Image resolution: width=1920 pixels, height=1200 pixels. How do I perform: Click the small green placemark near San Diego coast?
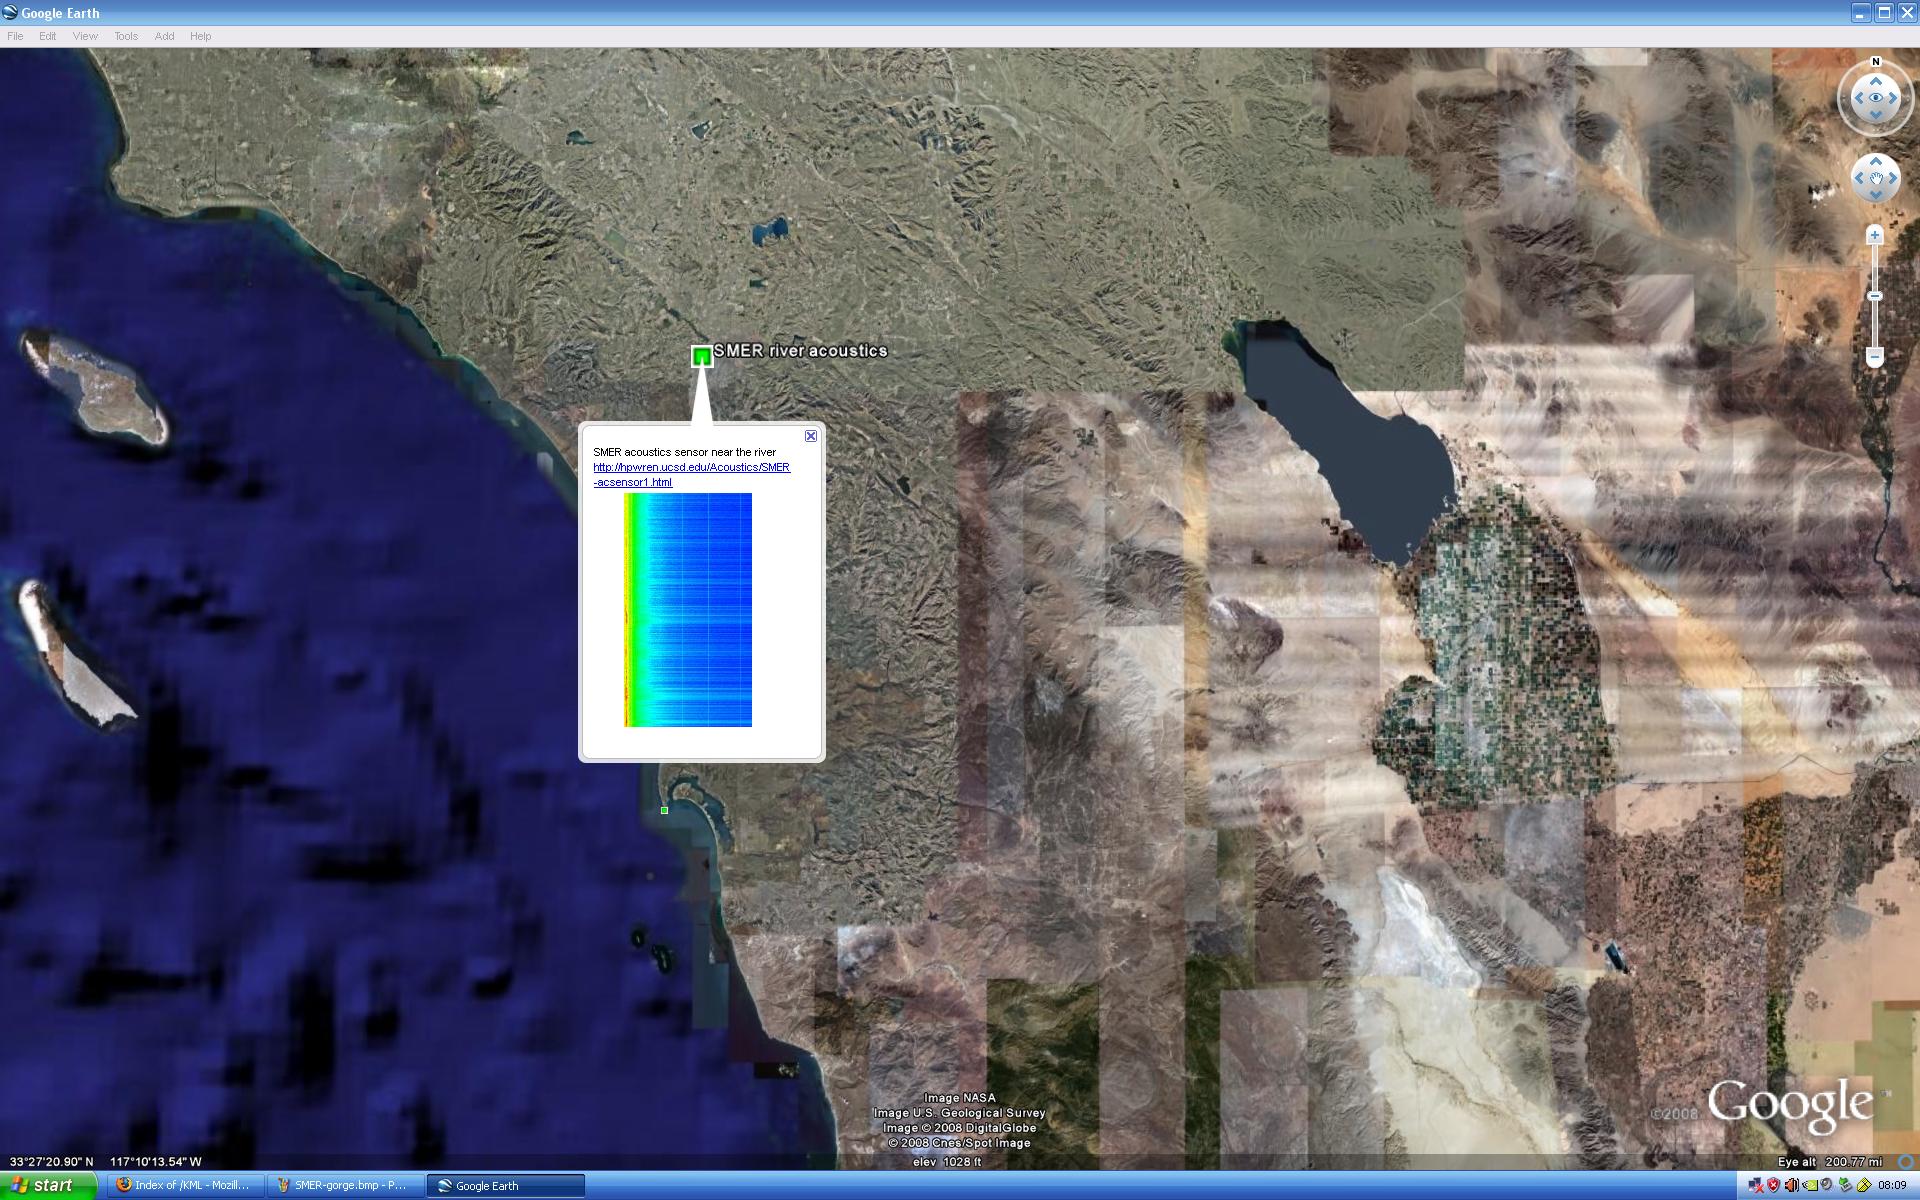tap(664, 810)
